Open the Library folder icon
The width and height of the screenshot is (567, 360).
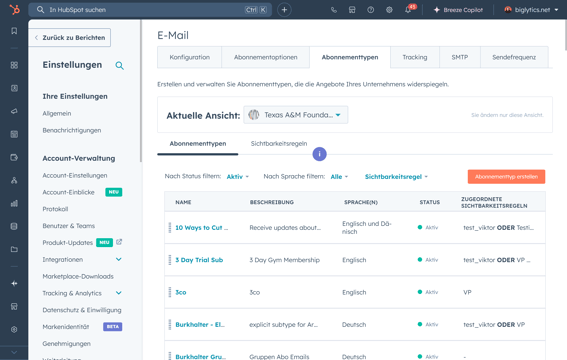[x=14, y=249]
